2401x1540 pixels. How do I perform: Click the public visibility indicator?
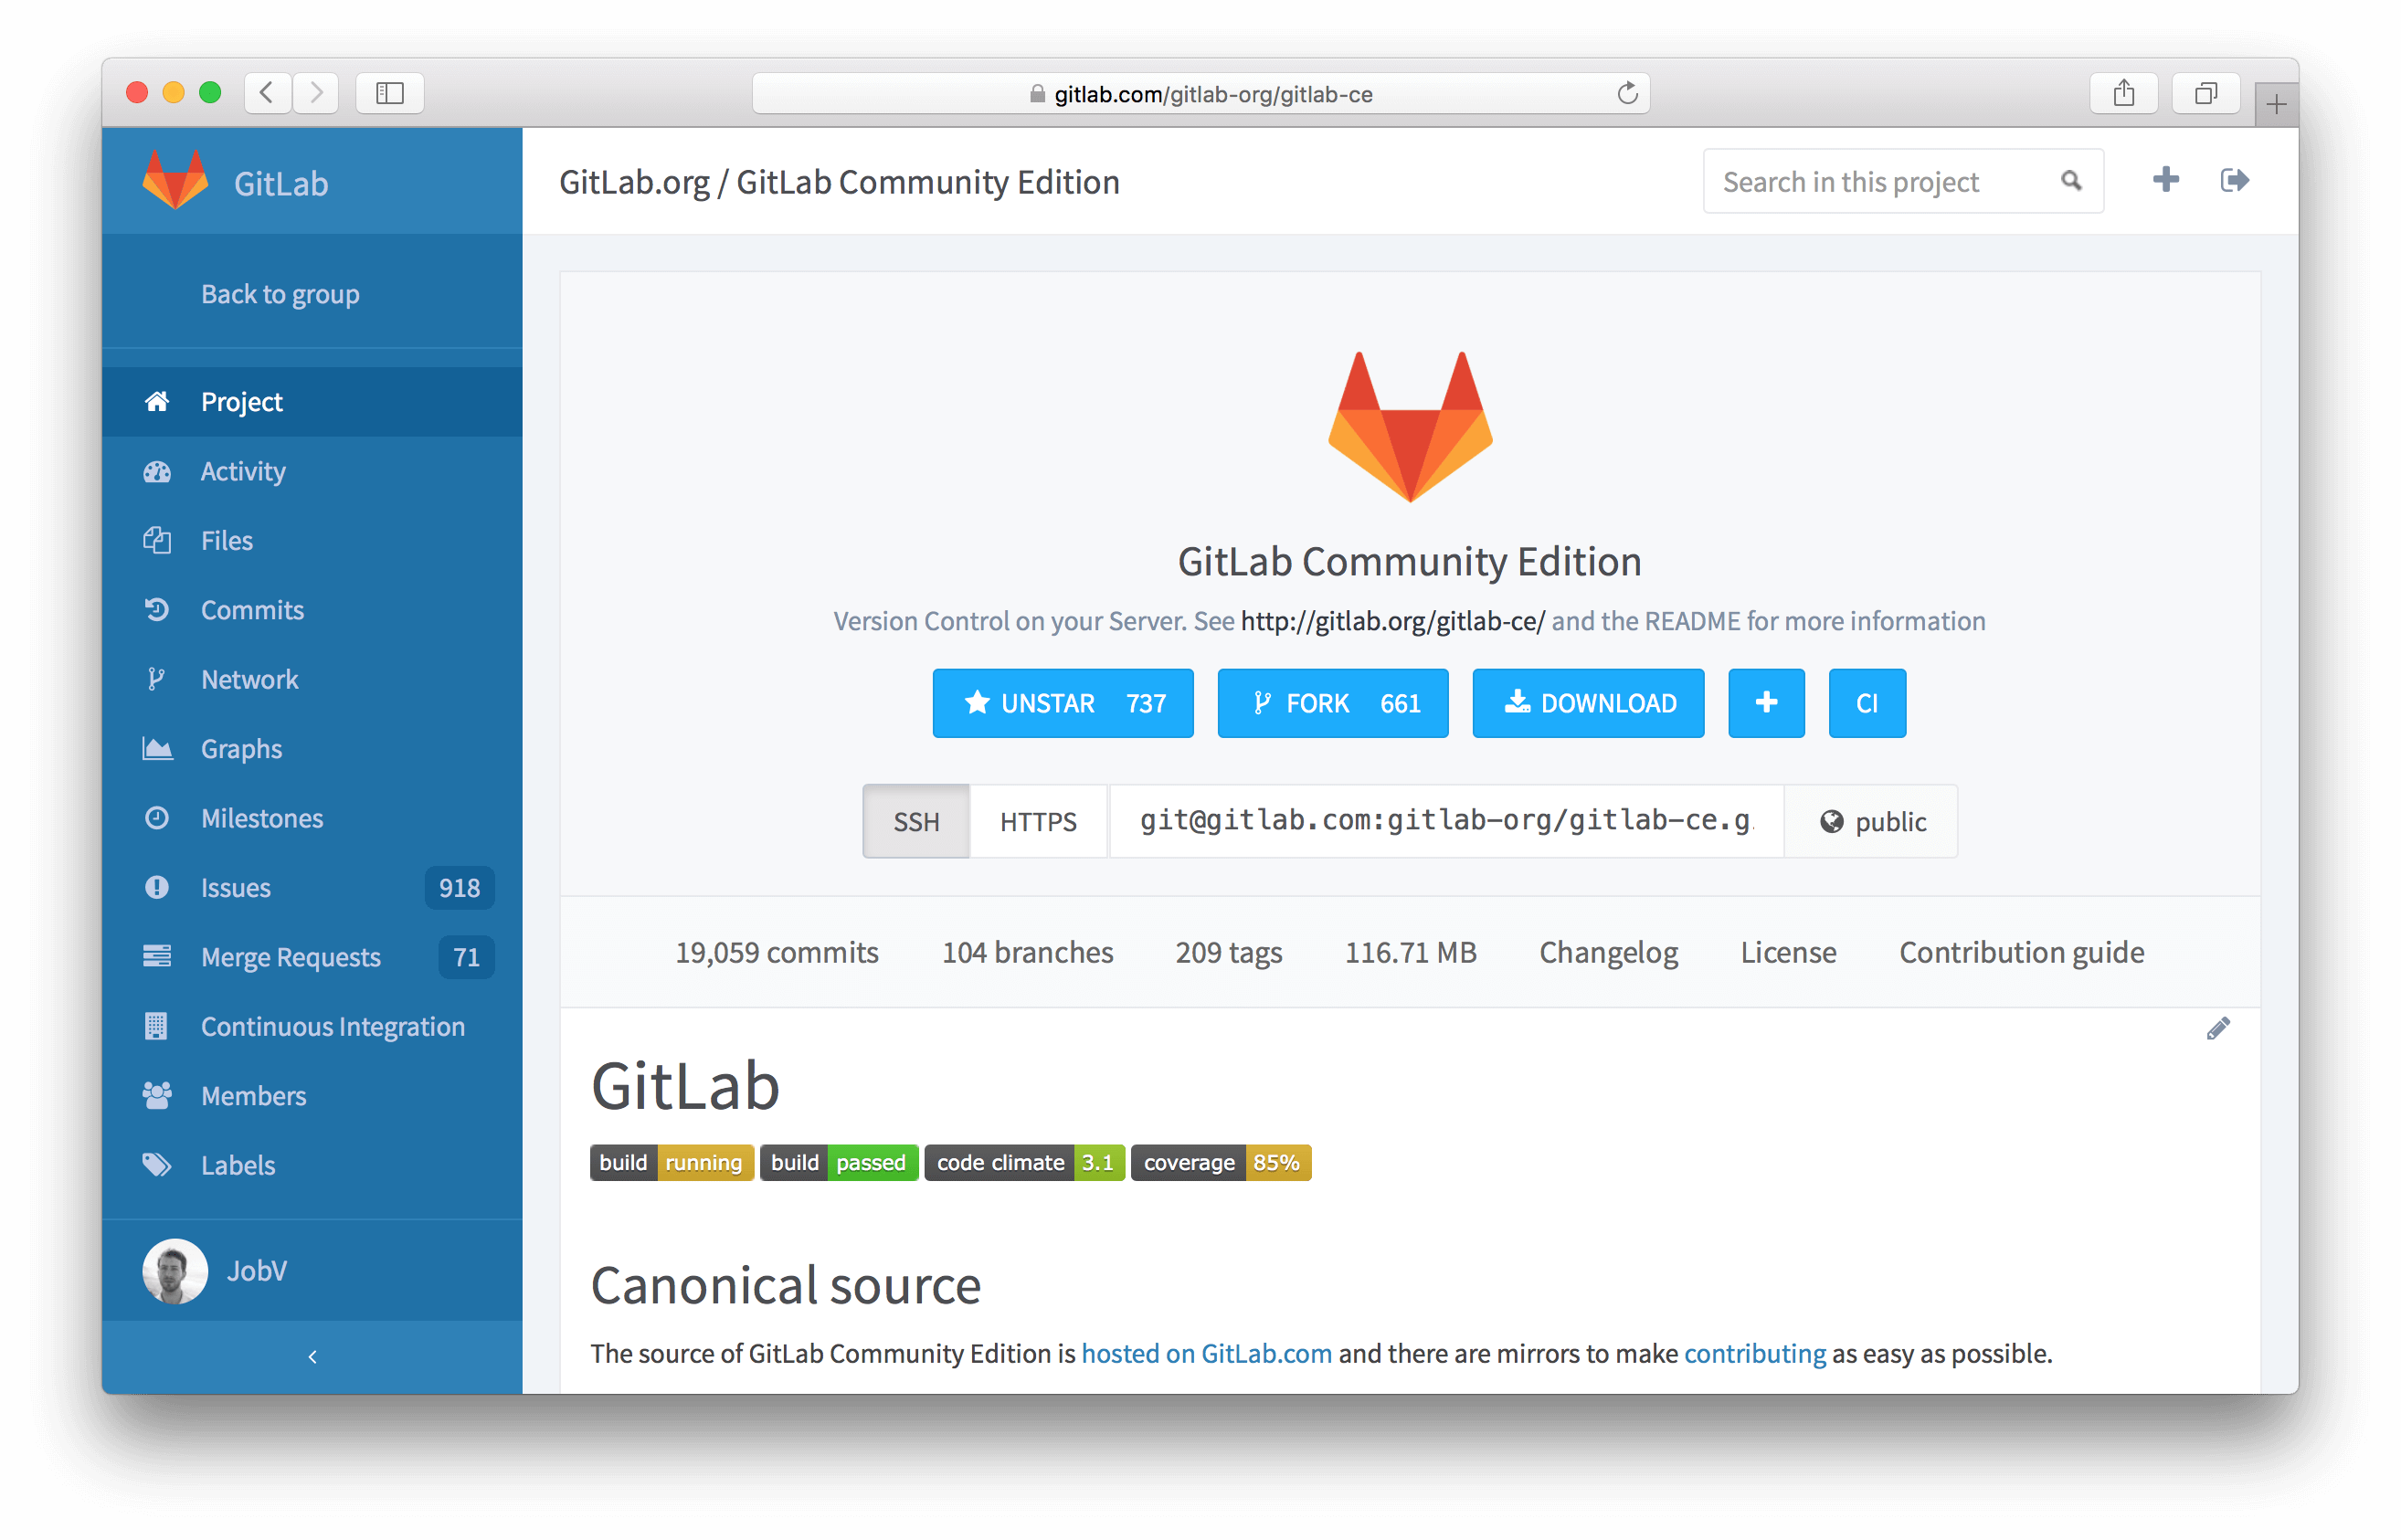coord(1872,822)
